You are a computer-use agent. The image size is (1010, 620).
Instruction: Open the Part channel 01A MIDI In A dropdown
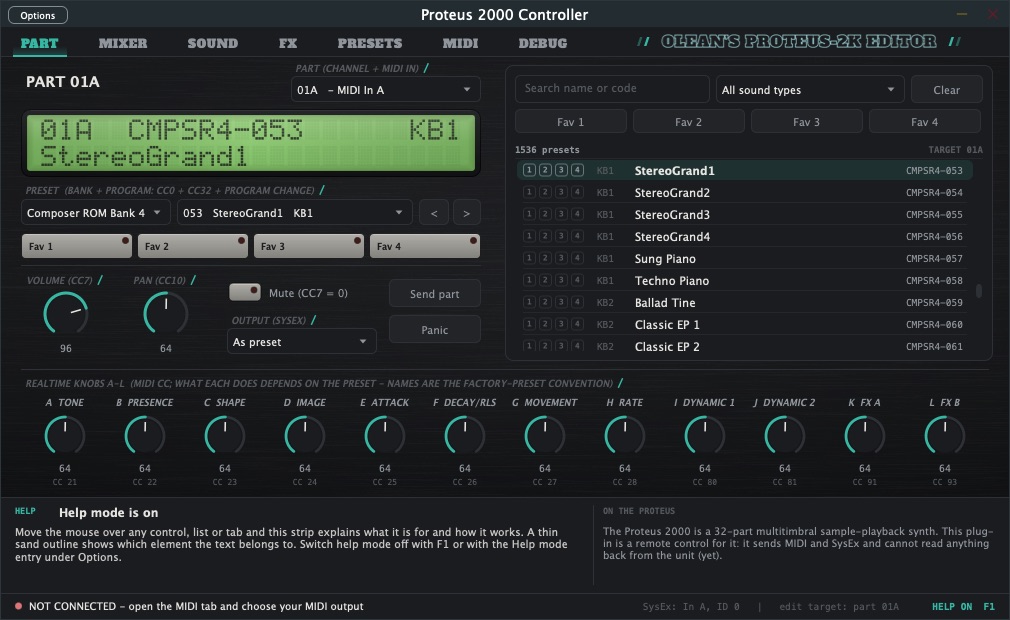(385, 89)
